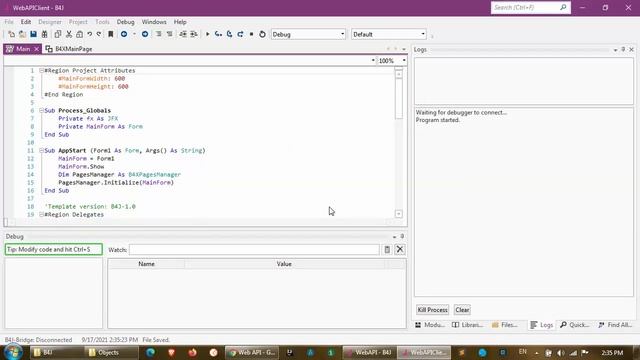The height and width of the screenshot is (360, 640).
Task: Click the volume speaker tray icon
Action: (x=560, y=353)
